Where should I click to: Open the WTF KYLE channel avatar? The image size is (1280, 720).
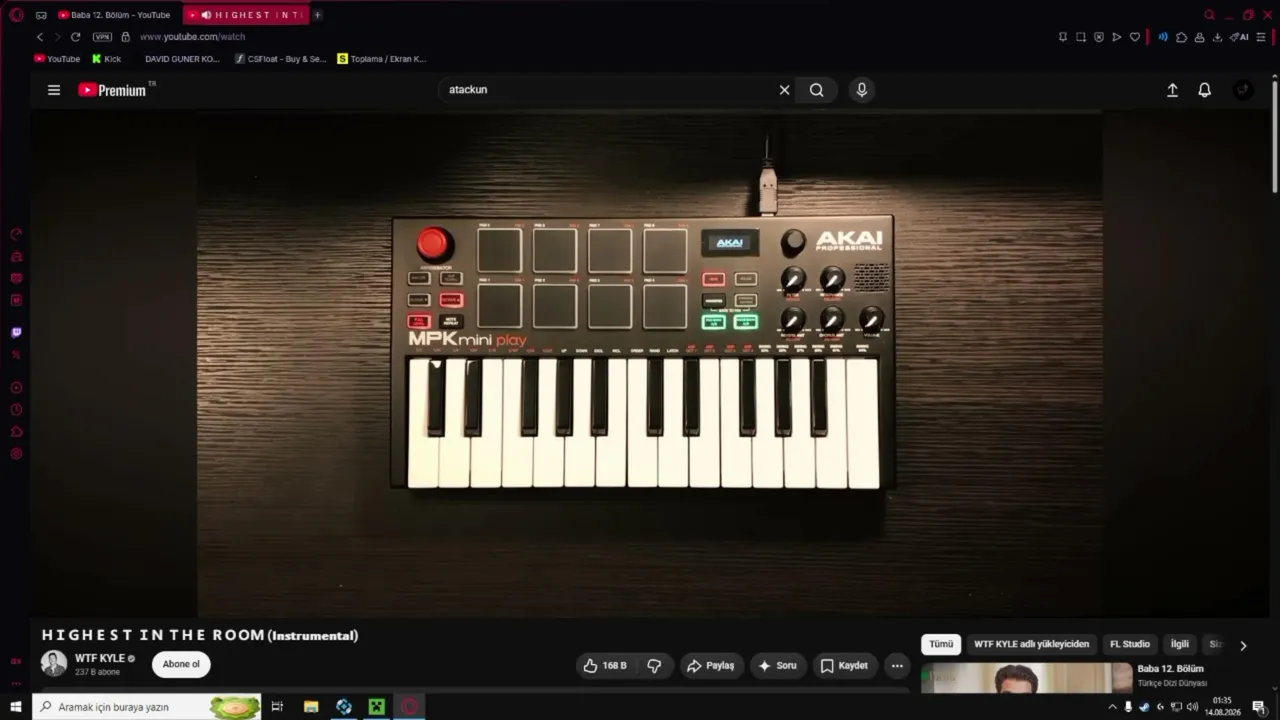point(54,663)
